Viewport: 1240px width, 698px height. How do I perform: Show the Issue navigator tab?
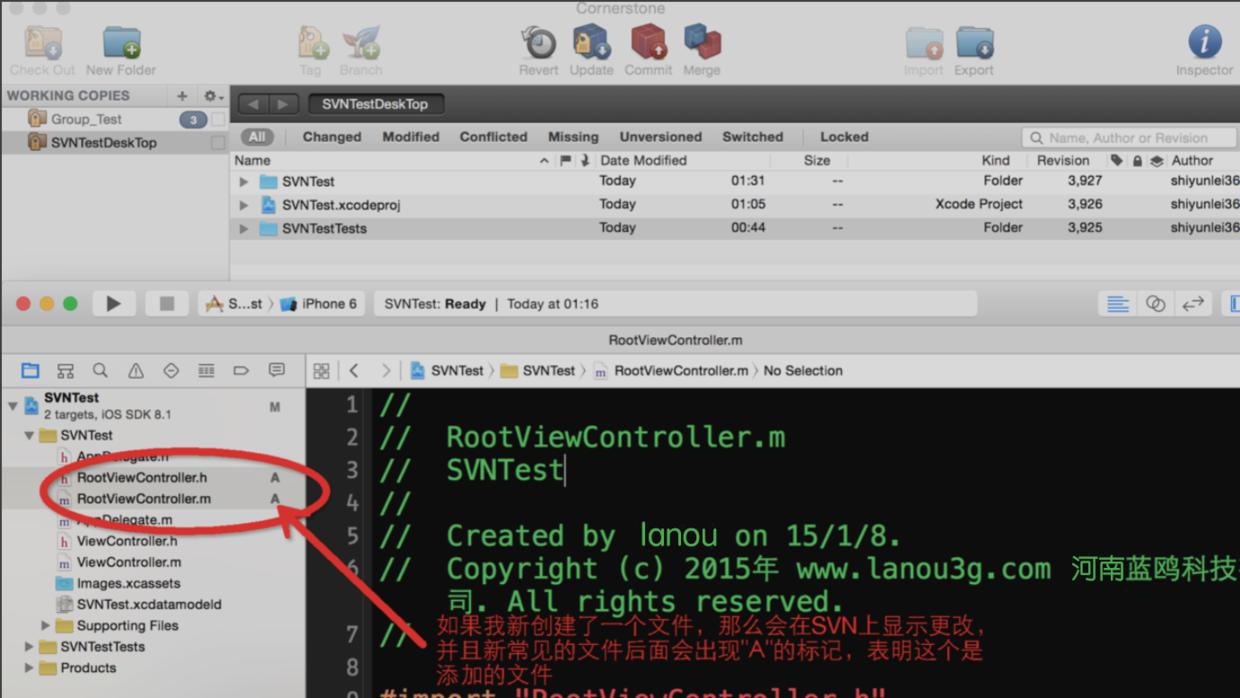(136, 371)
